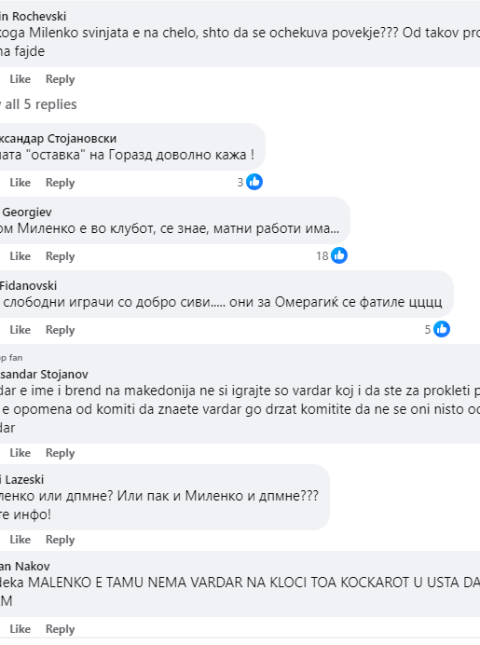The height and width of the screenshot is (645, 480).
Task: Like Стојановски's comment about Горазд
Action: 20,182
